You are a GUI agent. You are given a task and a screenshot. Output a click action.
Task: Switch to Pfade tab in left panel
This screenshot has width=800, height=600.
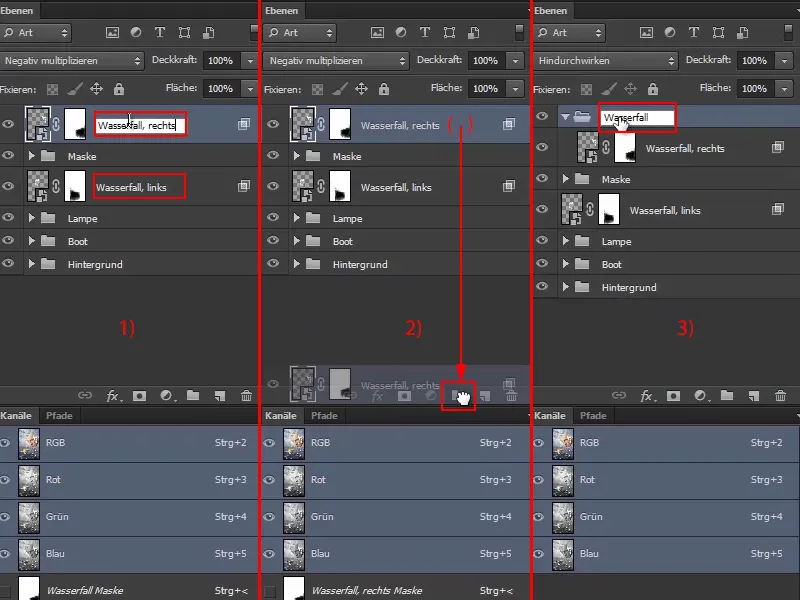[x=59, y=415]
